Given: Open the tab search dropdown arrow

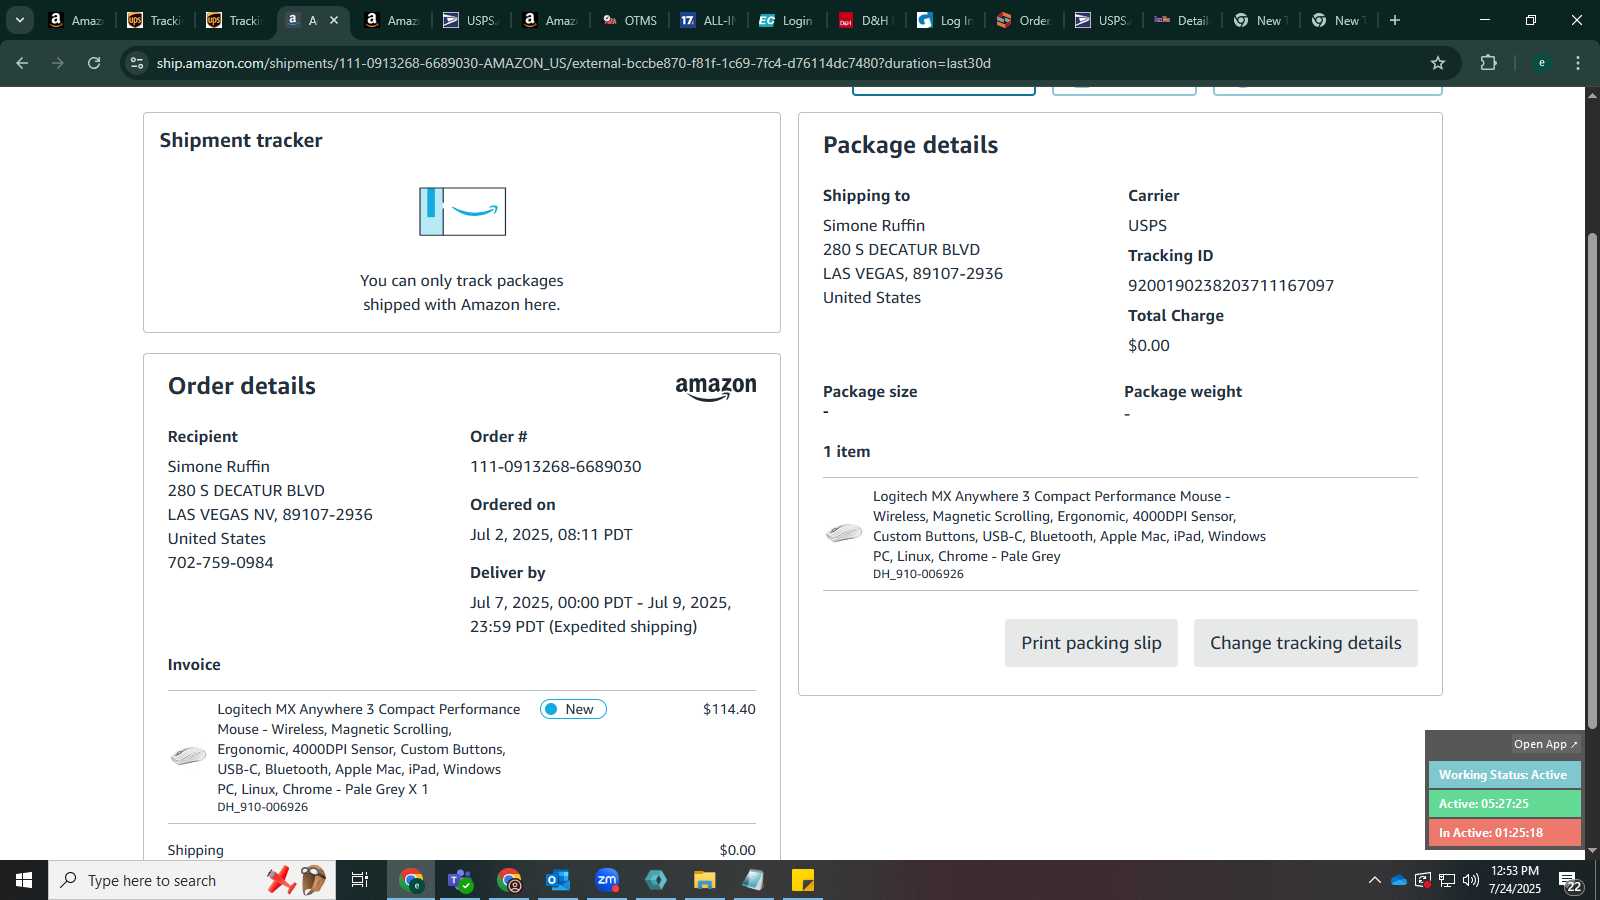Looking at the screenshot, I should coord(19,20).
